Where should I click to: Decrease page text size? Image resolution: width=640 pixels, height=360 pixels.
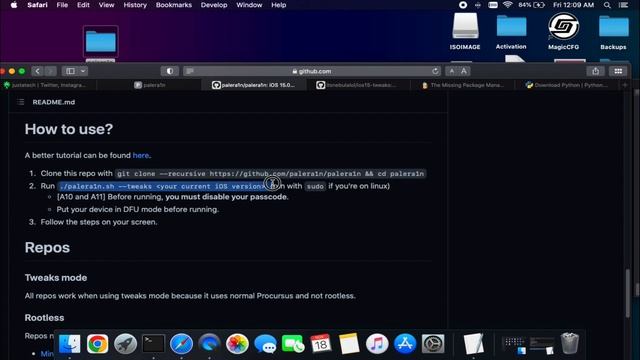point(451,71)
